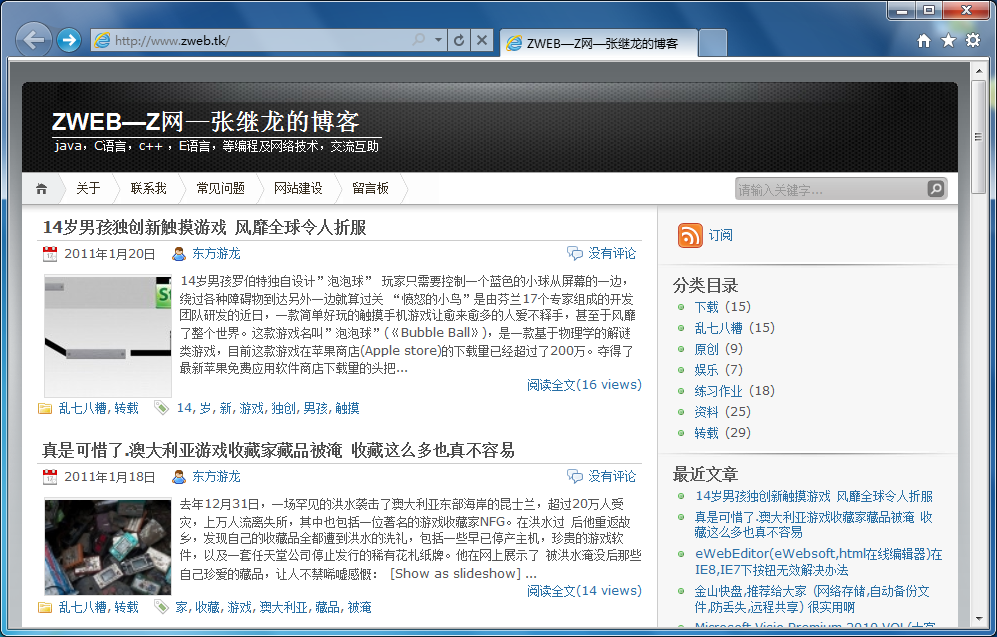
Task: Click the vertical scrollbar thumb
Action: pyautogui.click(x=979, y=136)
